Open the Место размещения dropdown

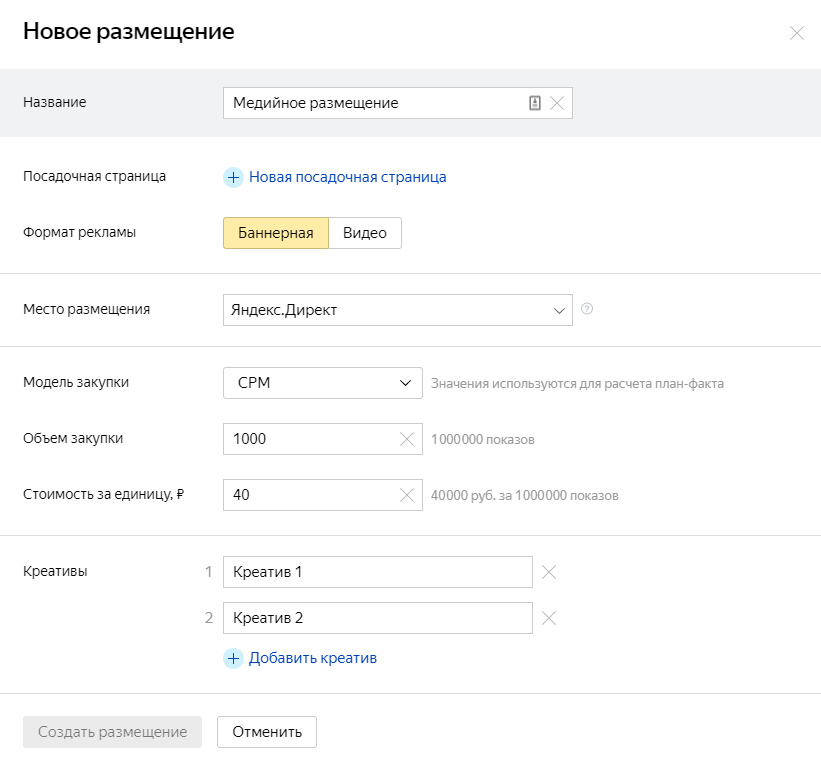point(397,310)
